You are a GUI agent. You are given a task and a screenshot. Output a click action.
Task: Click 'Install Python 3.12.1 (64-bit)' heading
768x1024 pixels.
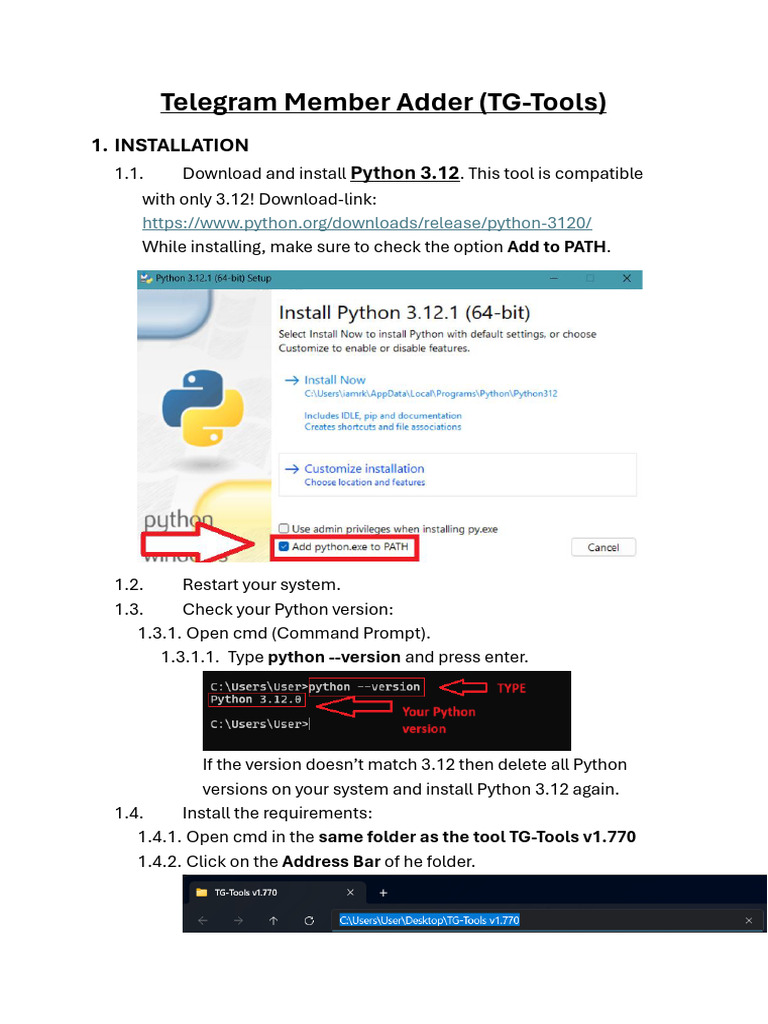click(404, 312)
